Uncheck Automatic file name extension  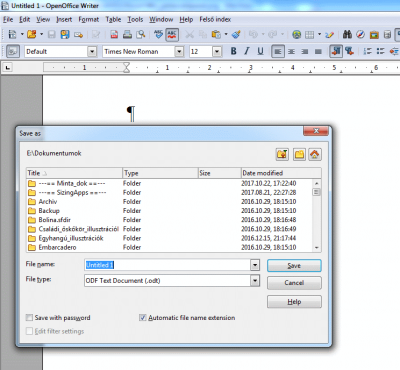[x=142, y=317]
